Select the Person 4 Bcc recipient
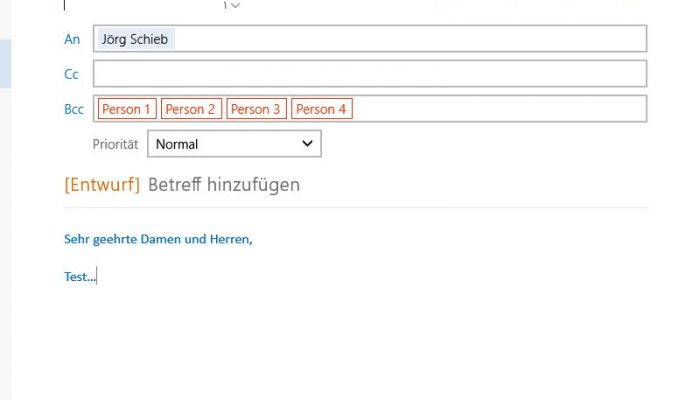This screenshot has width=700, height=400. (322, 109)
